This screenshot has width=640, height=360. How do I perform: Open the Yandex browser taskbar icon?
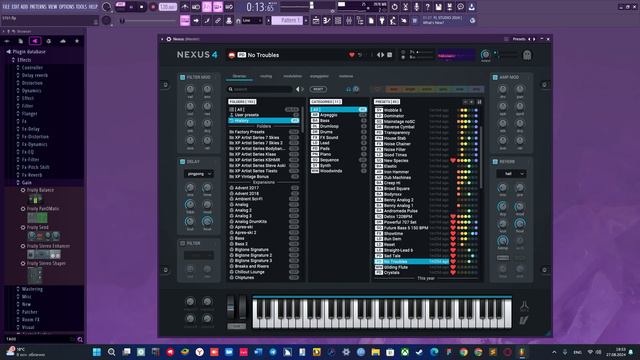click(x=200, y=352)
